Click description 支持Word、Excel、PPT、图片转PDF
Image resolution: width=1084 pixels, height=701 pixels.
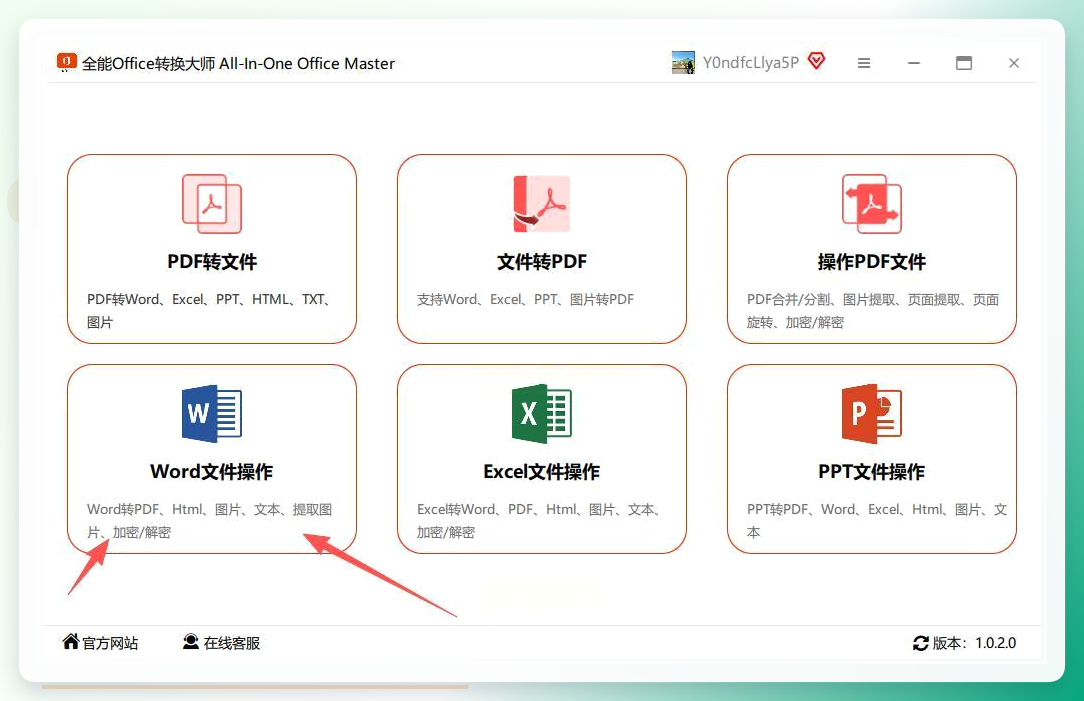[525, 299]
